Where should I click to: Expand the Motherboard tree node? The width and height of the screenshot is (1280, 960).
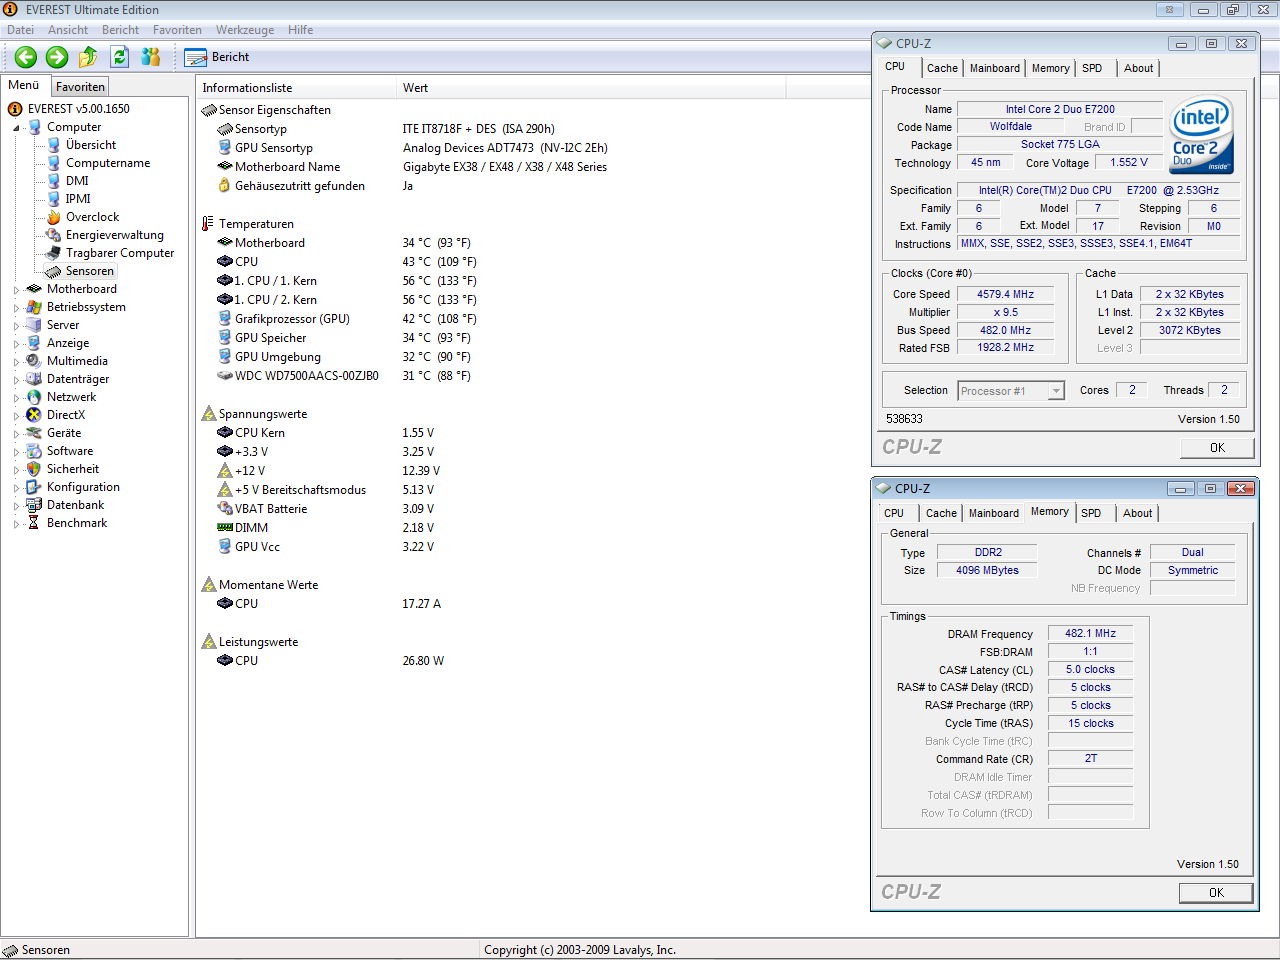pyautogui.click(x=16, y=290)
